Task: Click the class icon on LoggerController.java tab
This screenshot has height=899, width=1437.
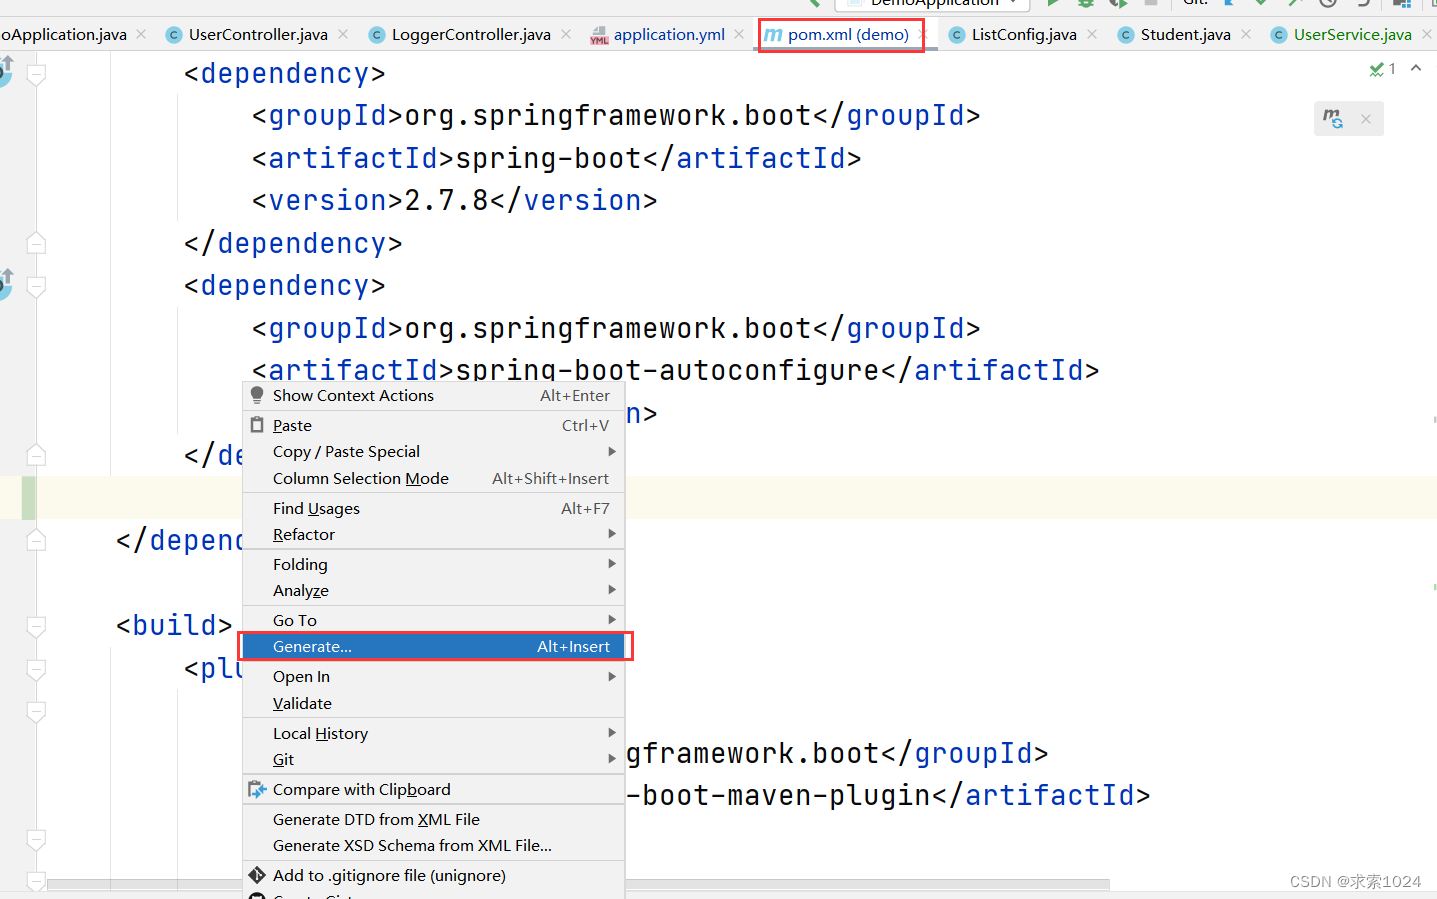Action: (x=377, y=35)
